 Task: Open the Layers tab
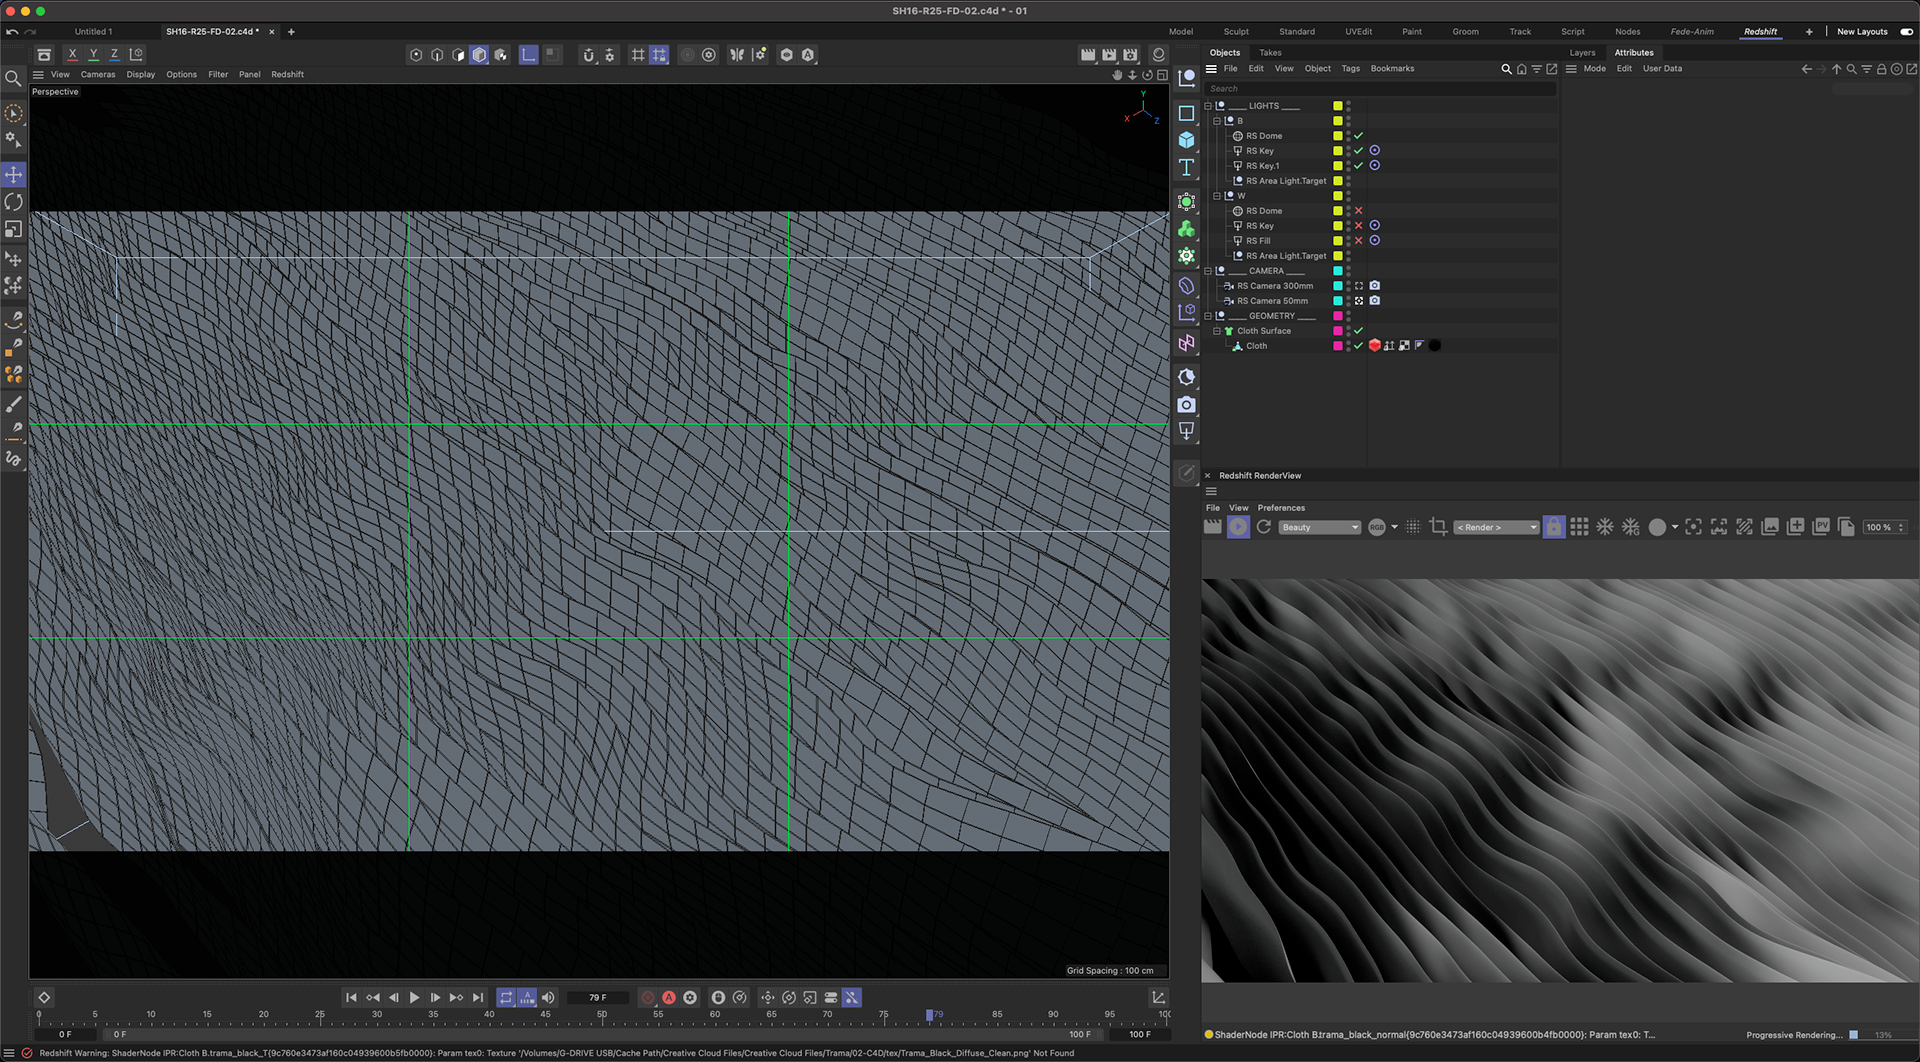click(1582, 53)
